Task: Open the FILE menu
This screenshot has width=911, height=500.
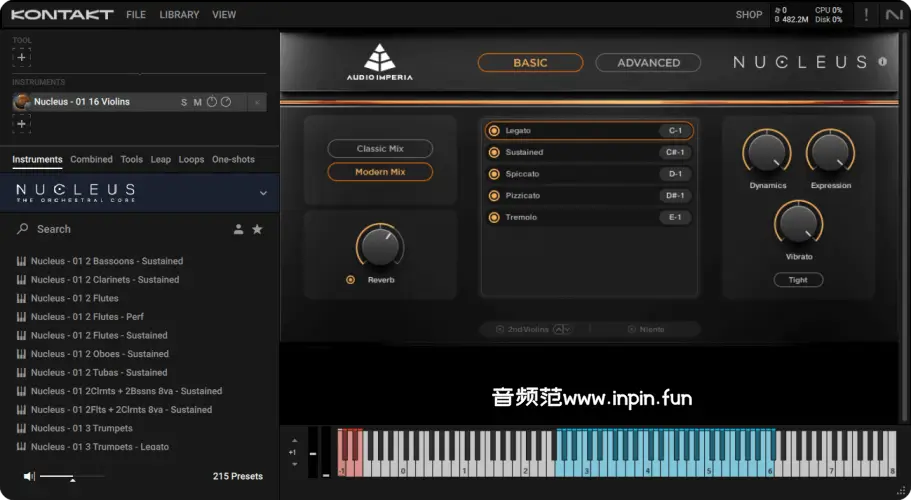Action: pyautogui.click(x=136, y=15)
